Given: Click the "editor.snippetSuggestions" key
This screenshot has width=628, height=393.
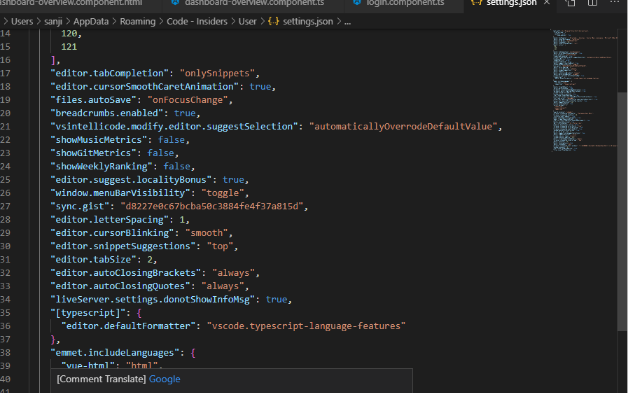Looking at the screenshot, I should [x=123, y=246].
